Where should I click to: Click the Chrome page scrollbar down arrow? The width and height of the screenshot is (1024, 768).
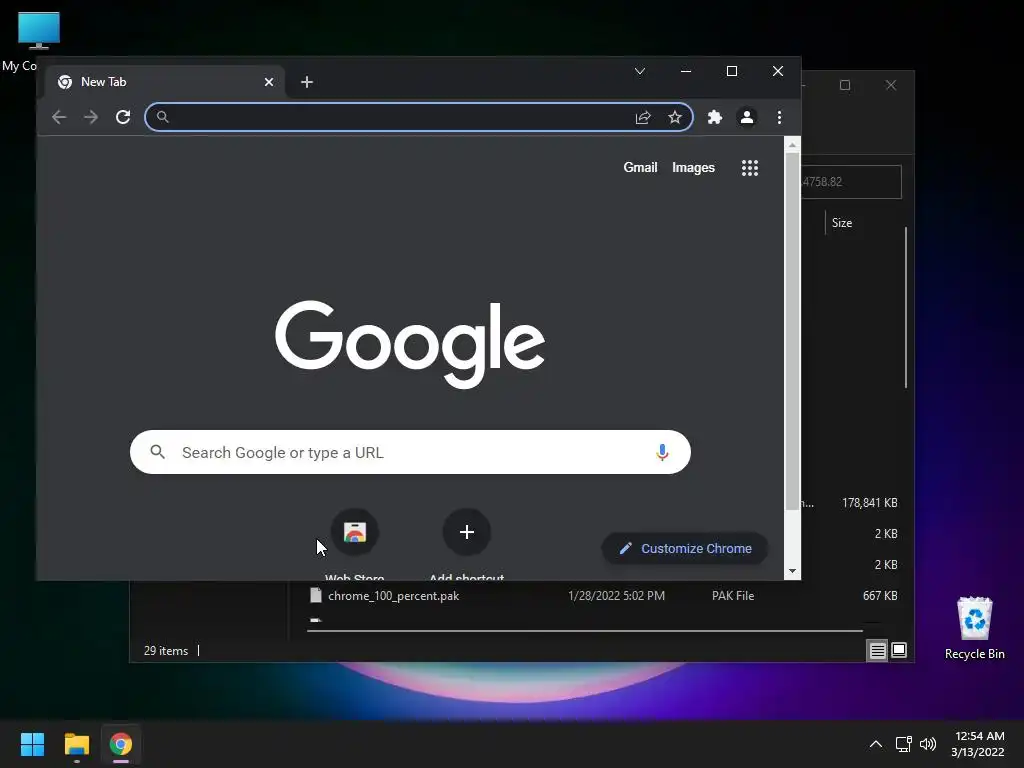[x=792, y=571]
